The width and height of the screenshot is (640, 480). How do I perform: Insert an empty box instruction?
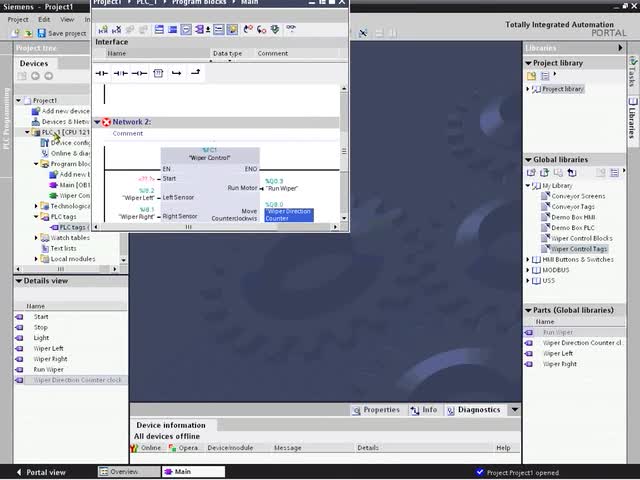(x=158, y=73)
